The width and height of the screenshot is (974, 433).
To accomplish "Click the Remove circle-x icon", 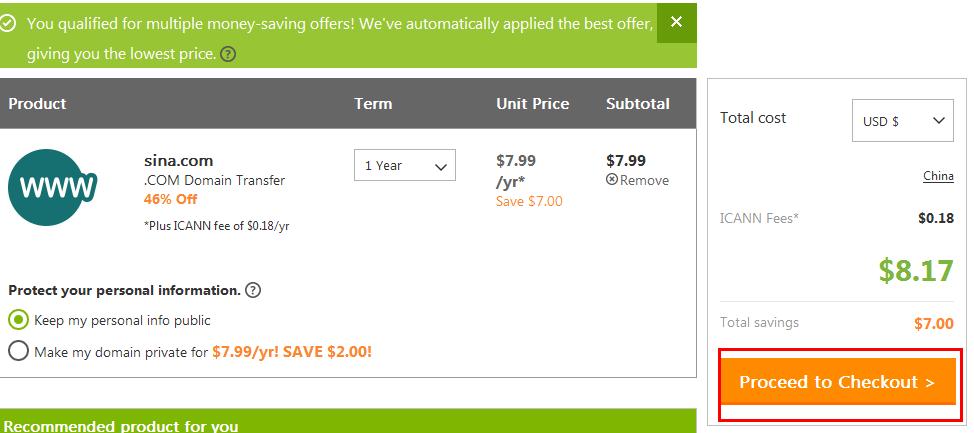I will pyautogui.click(x=612, y=180).
